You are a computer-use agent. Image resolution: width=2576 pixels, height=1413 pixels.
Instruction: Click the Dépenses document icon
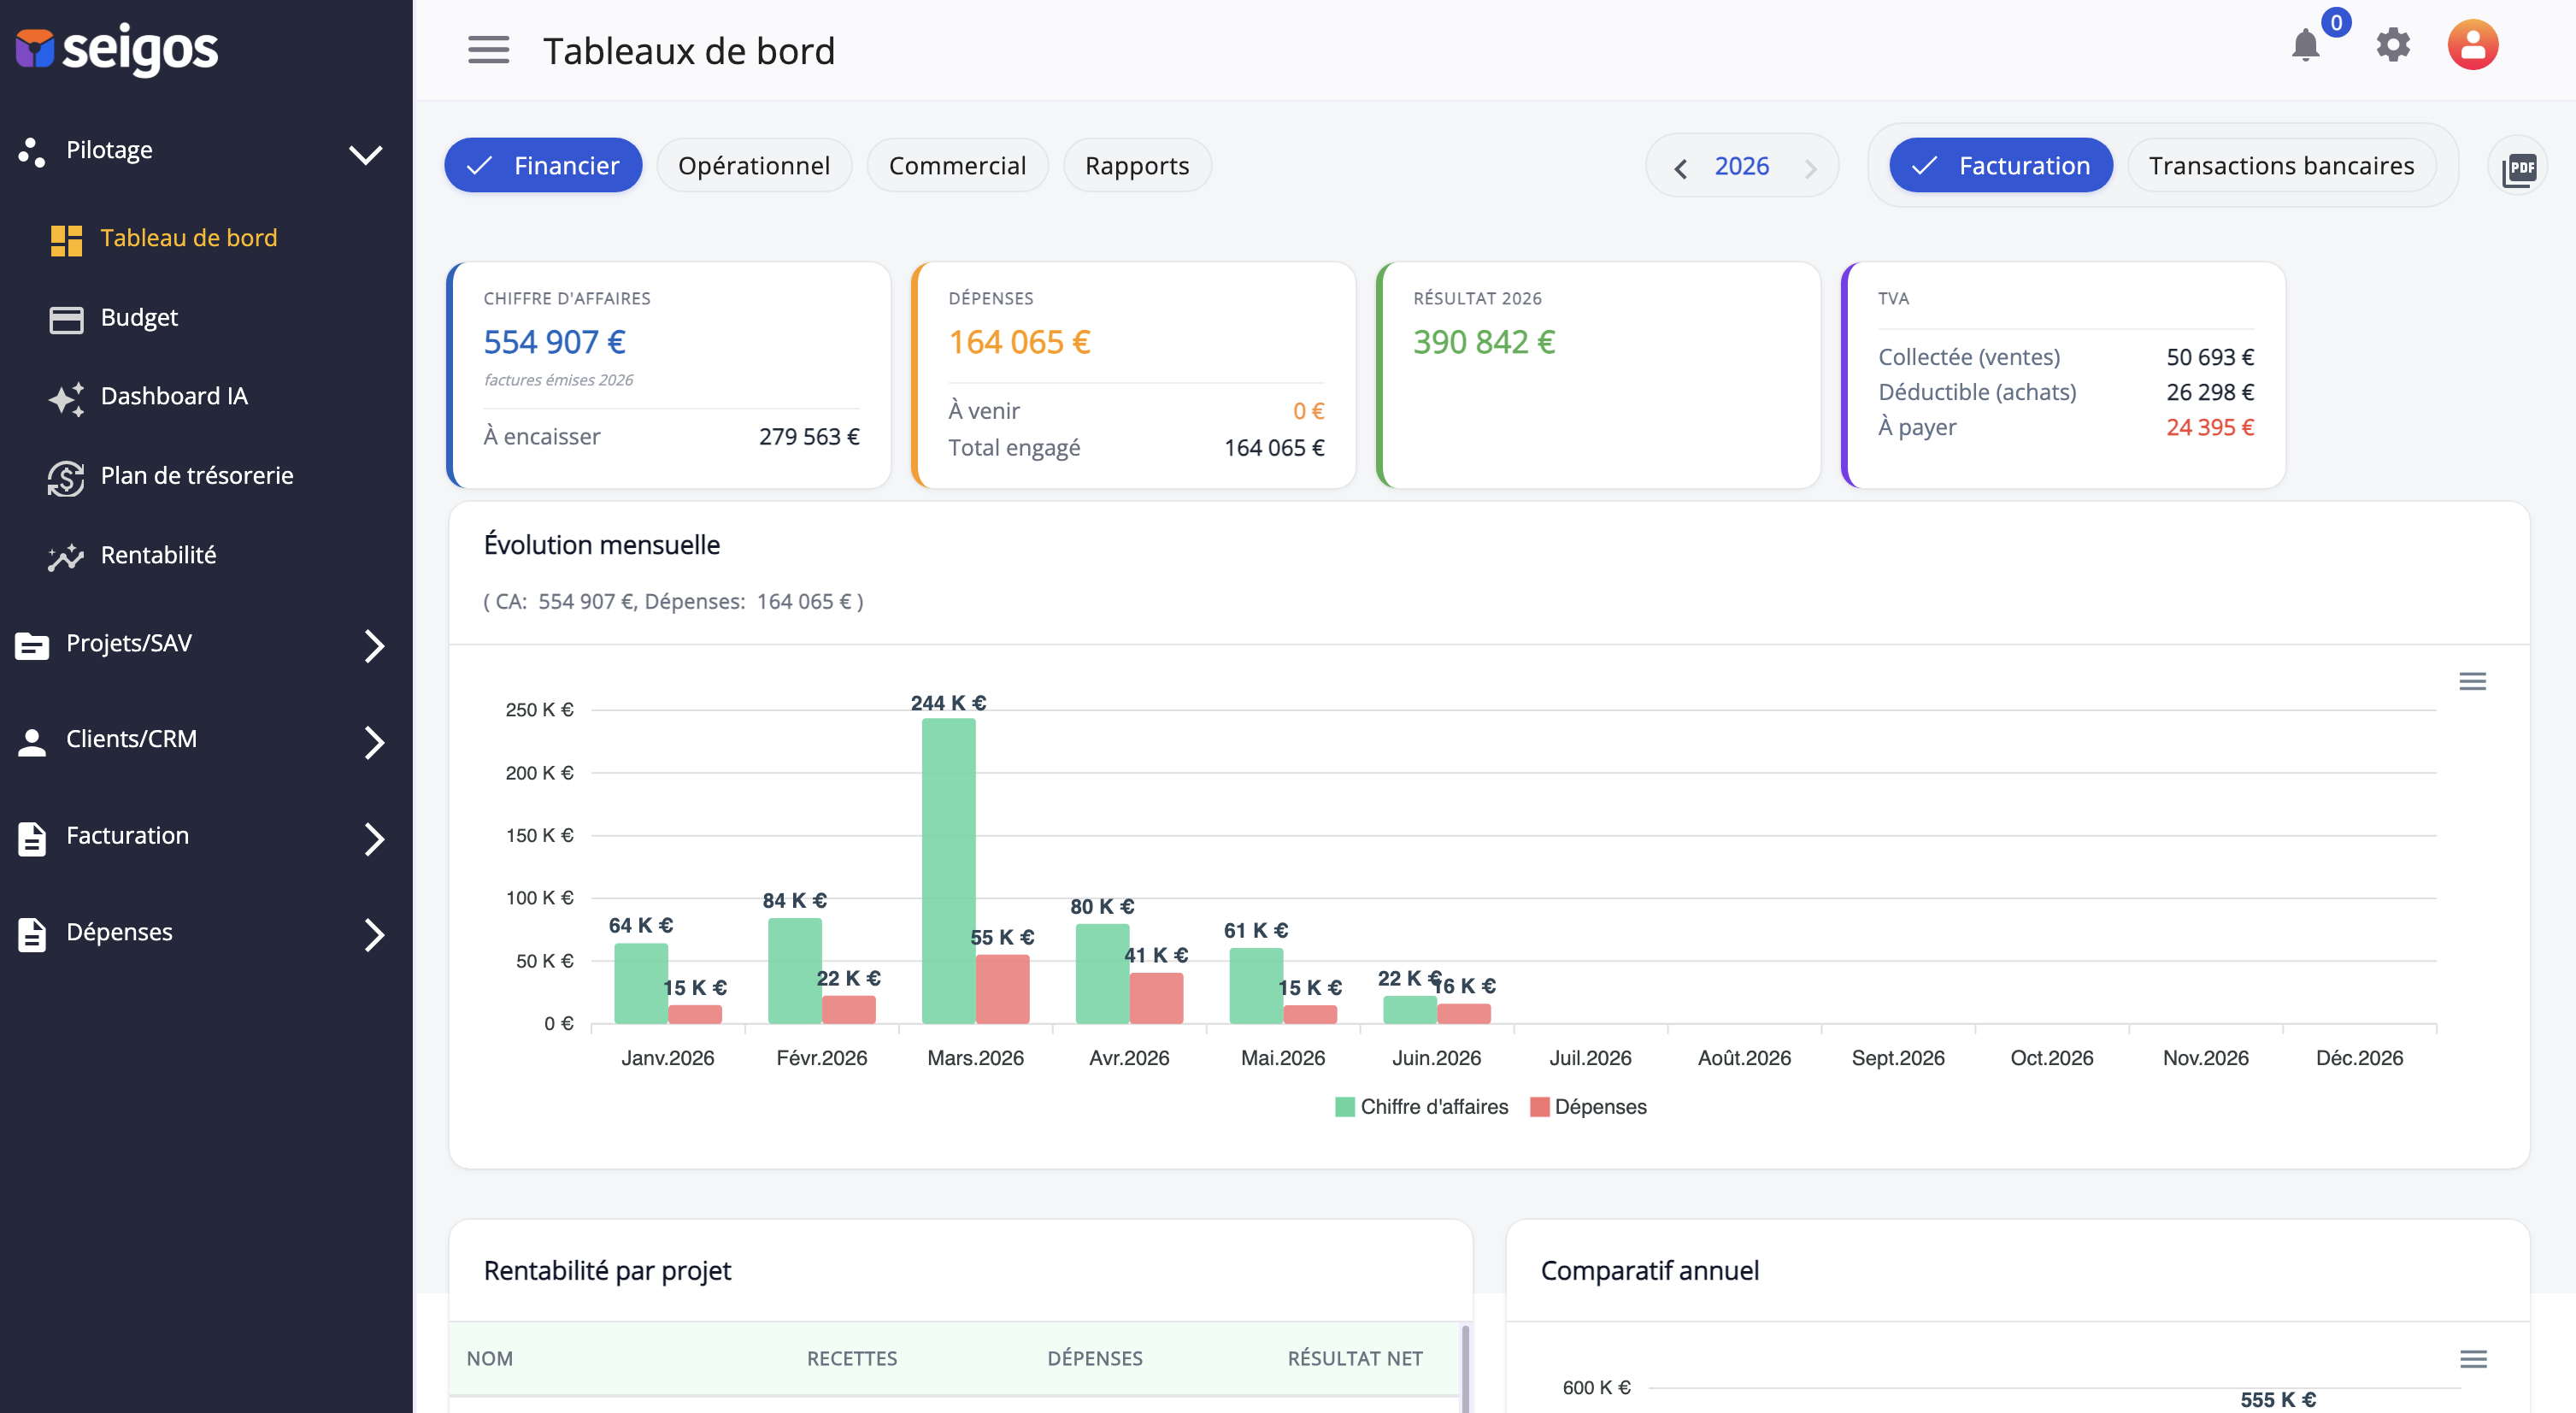click(32, 934)
